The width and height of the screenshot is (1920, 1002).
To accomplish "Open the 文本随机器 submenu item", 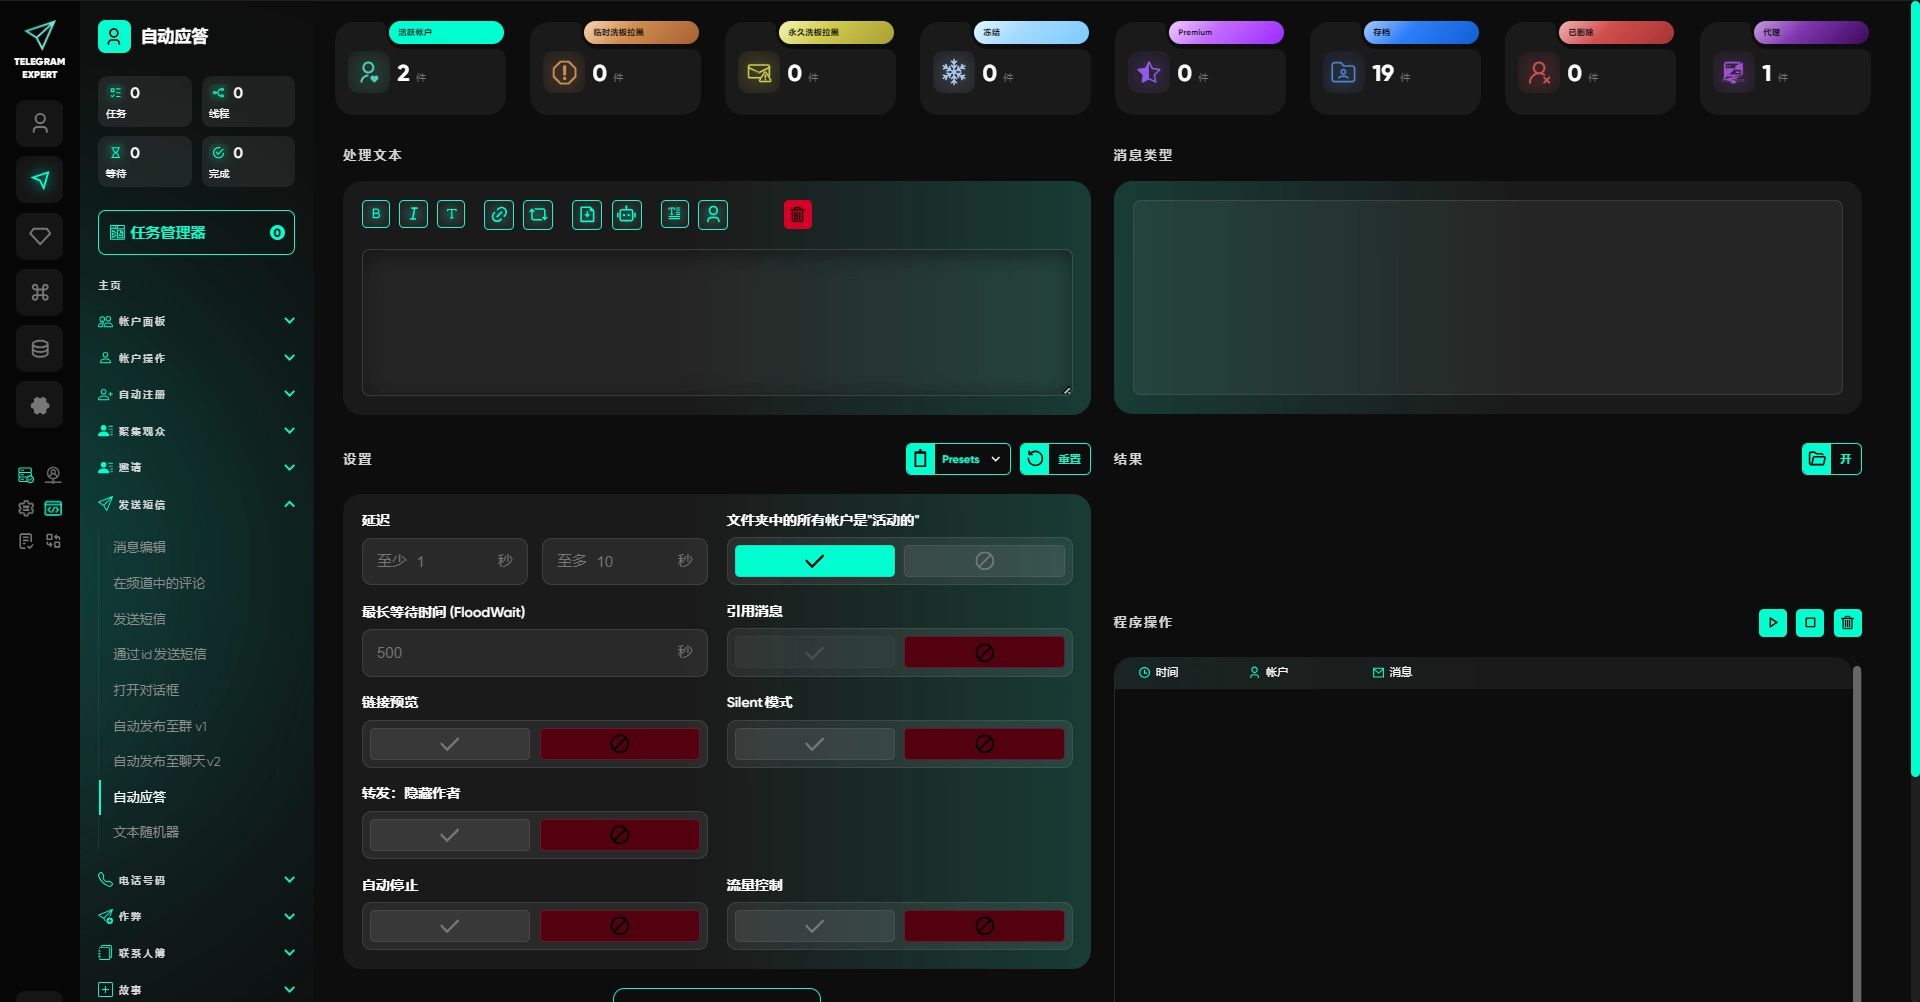I will (146, 832).
